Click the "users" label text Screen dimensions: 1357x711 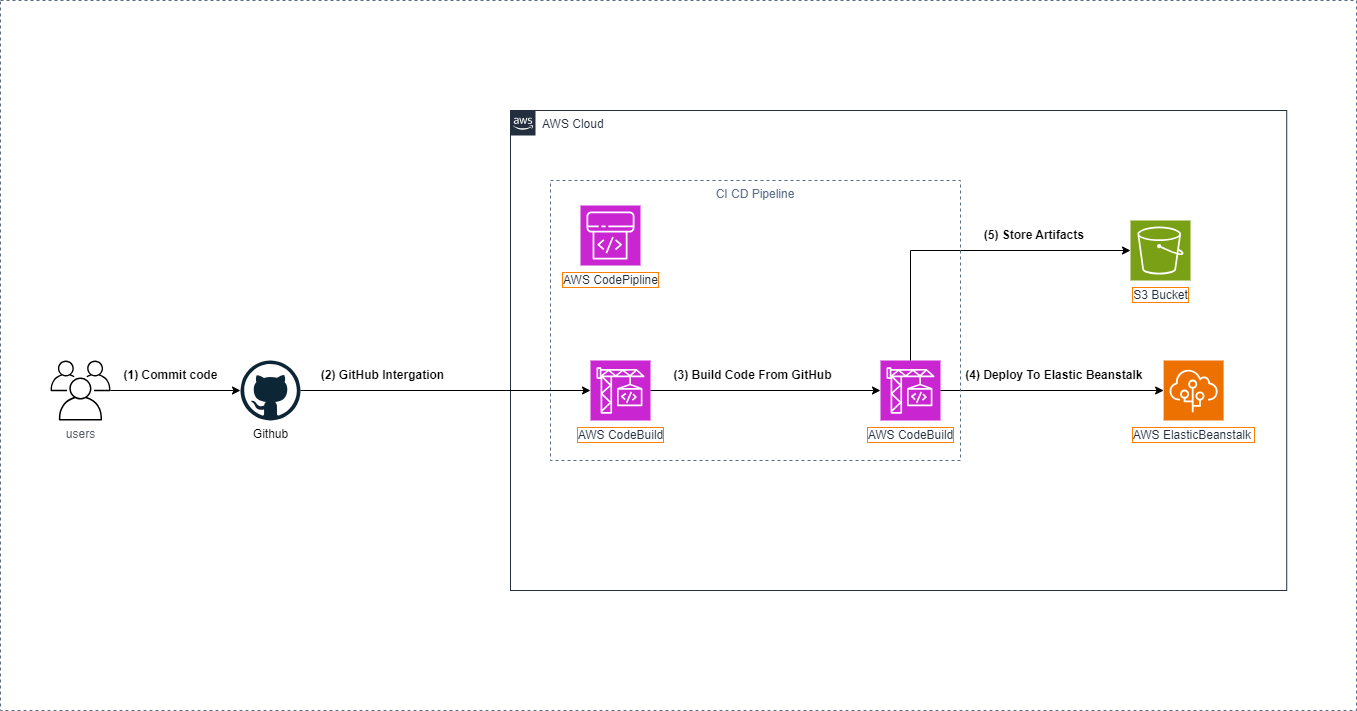(x=80, y=434)
